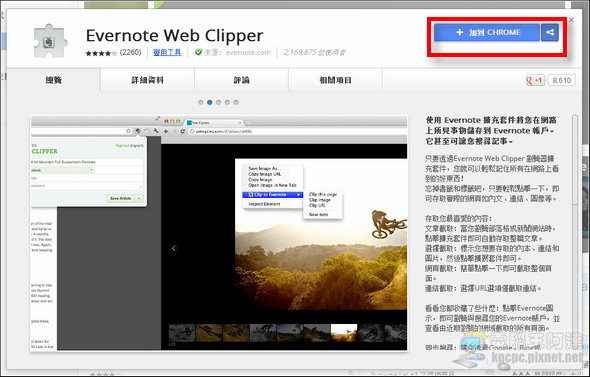Click the bold Evernote description heading
The width and height of the screenshot is (590, 377).
point(491,131)
